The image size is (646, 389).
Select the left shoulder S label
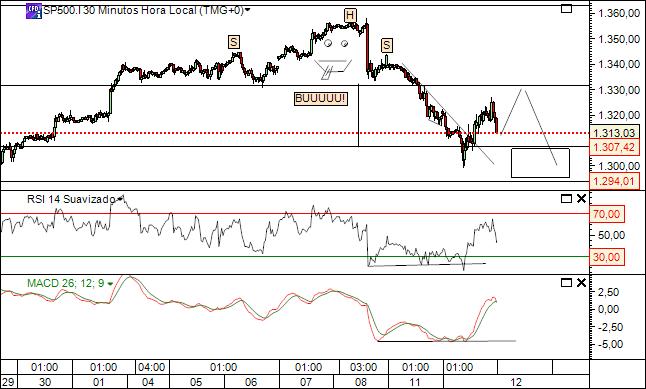(x=234, y=42)
